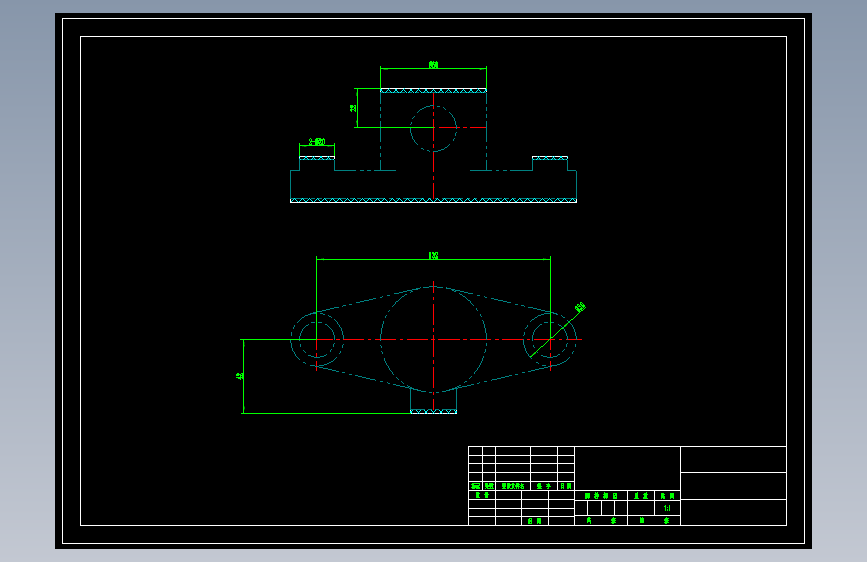867x562 pixels.
Task: Select the long center-distance dimension text above the plan view
Action: click(434, 256)
